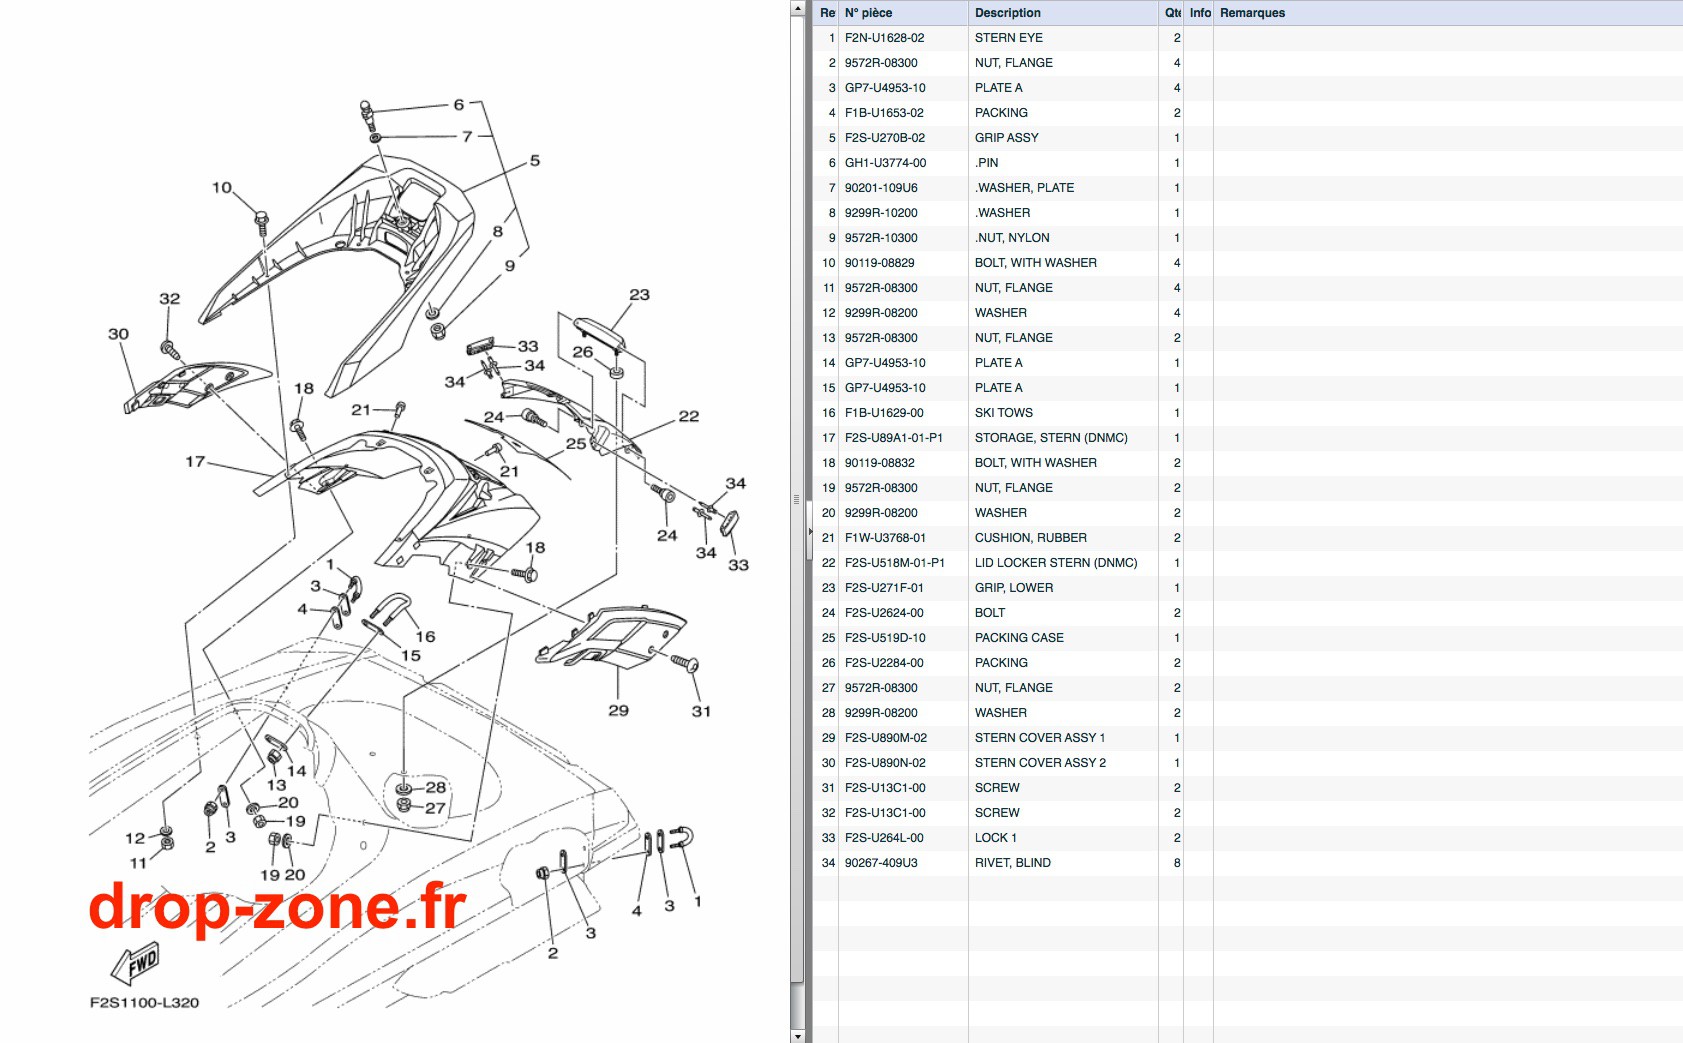Click part number F2S-U2624-00
Viewport: 1683px width, 1043px height.
point(884,613)
